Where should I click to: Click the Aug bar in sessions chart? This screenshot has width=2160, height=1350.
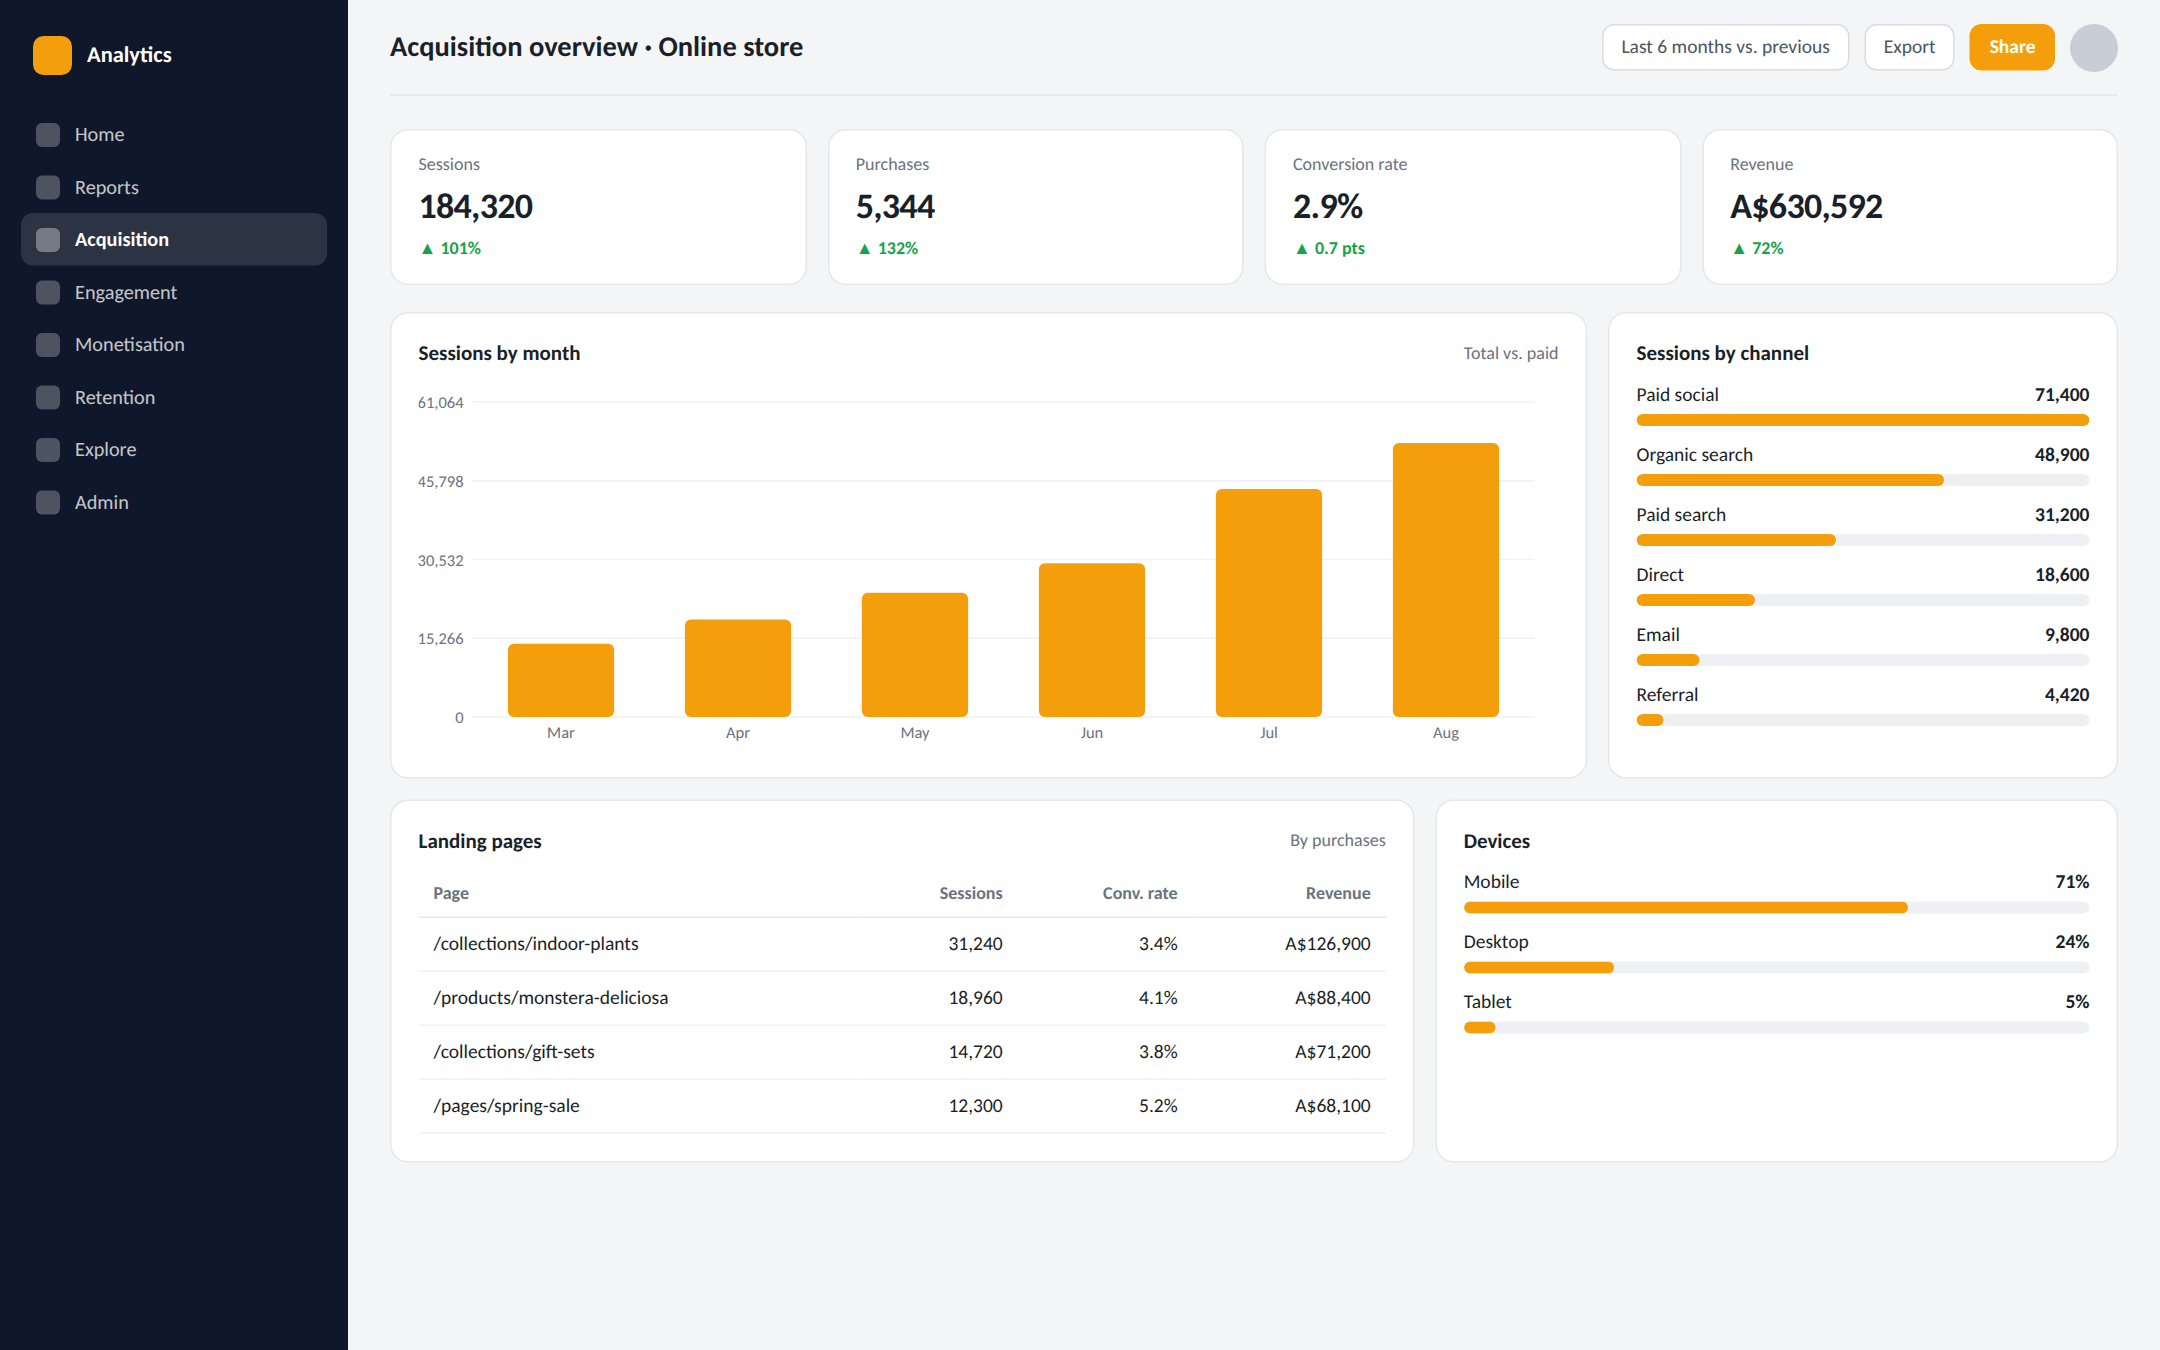pyautogui.click(x=1446, y=580)
